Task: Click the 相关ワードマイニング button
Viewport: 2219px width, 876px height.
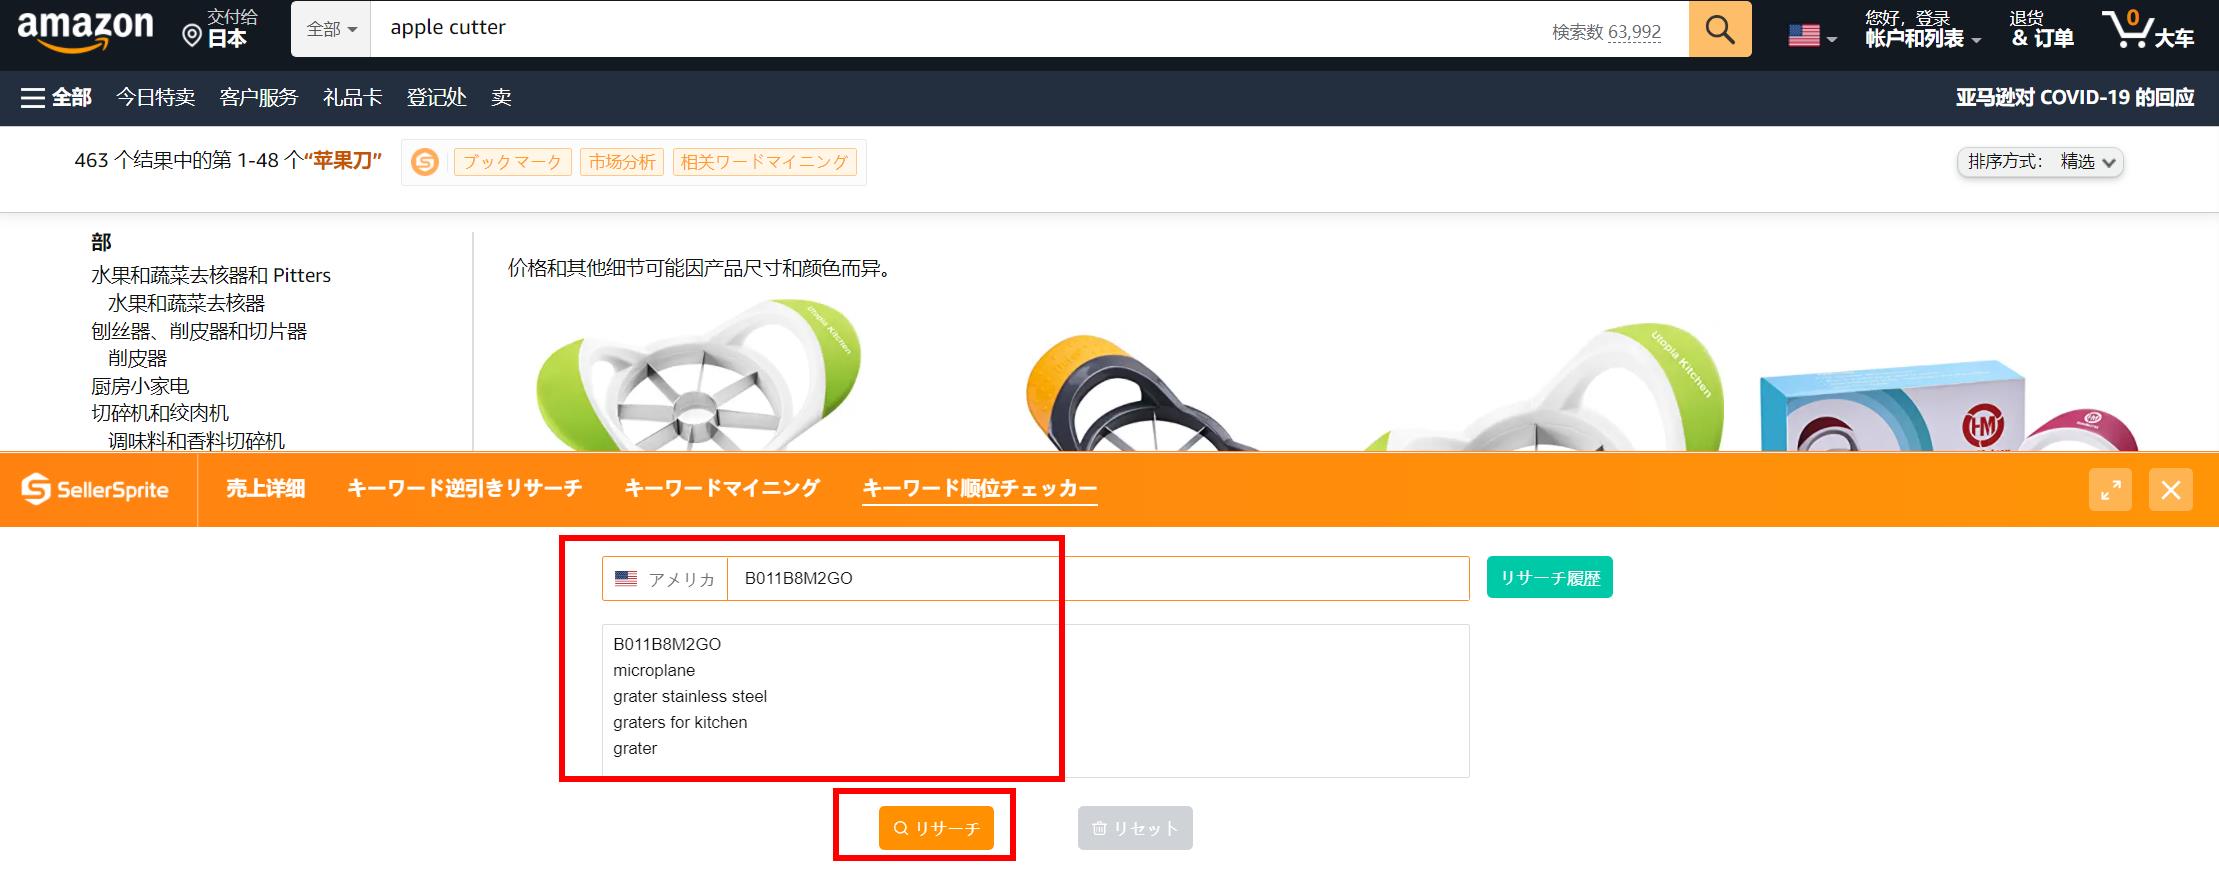Action: (x=765, y=162)
